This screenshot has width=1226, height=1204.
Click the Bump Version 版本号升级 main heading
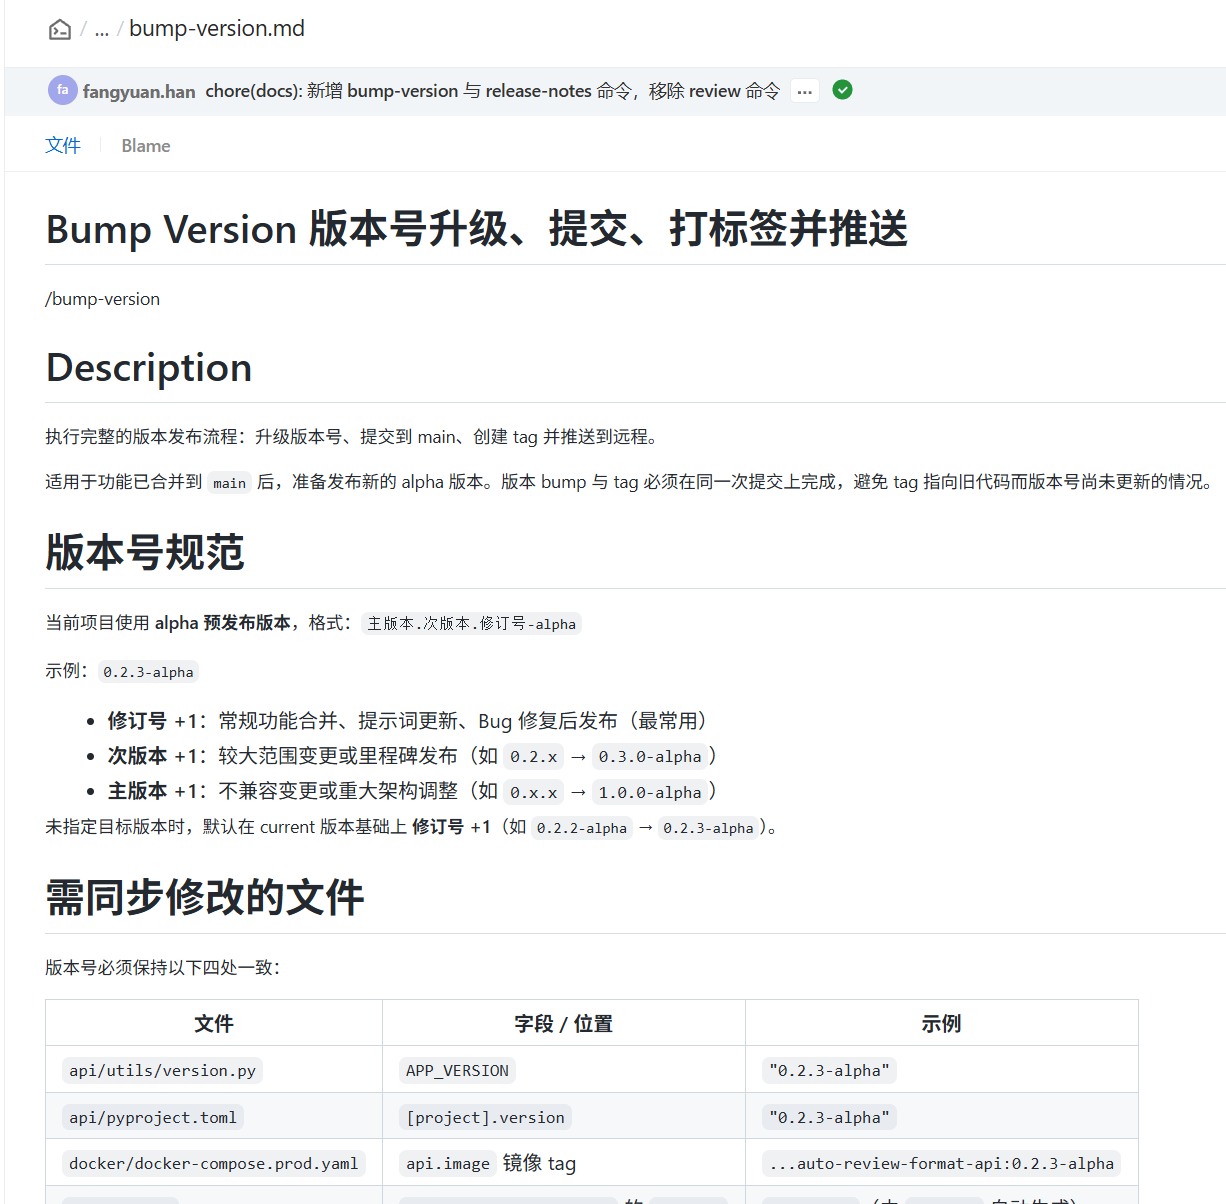pos(477,229)
